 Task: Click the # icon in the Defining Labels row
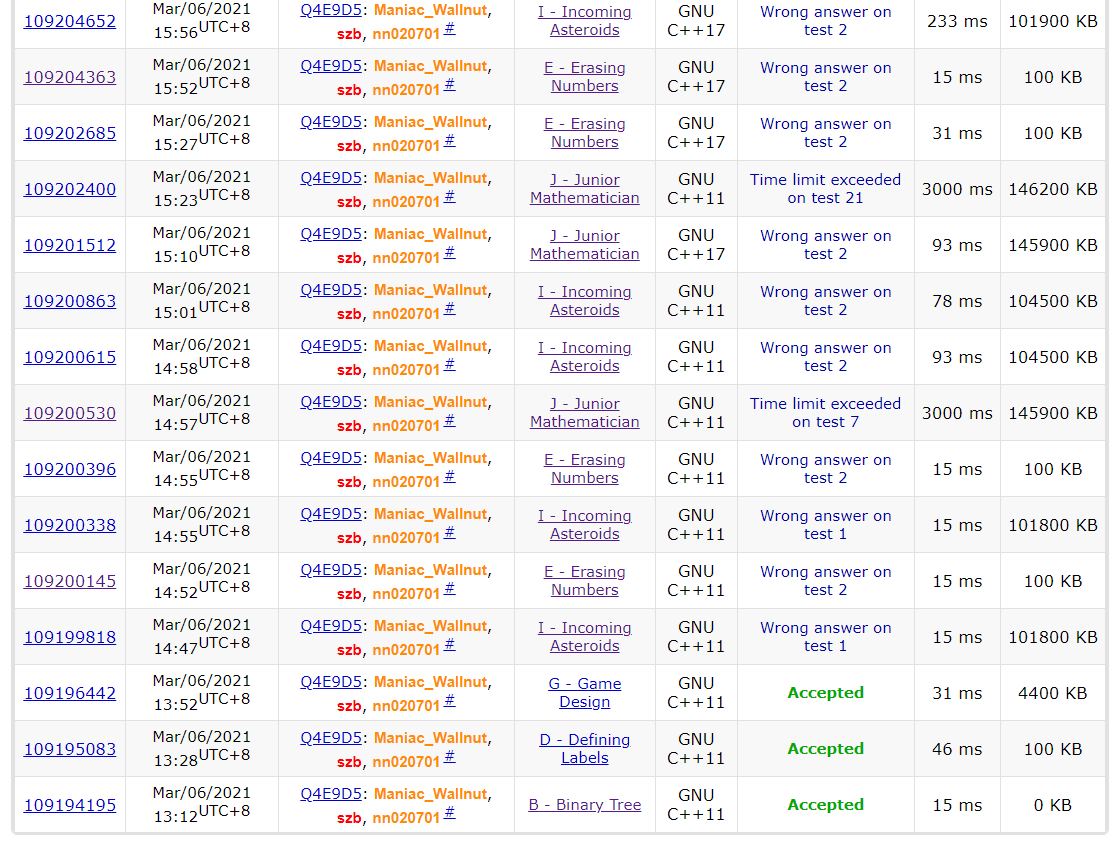click(x=450, y=757)
